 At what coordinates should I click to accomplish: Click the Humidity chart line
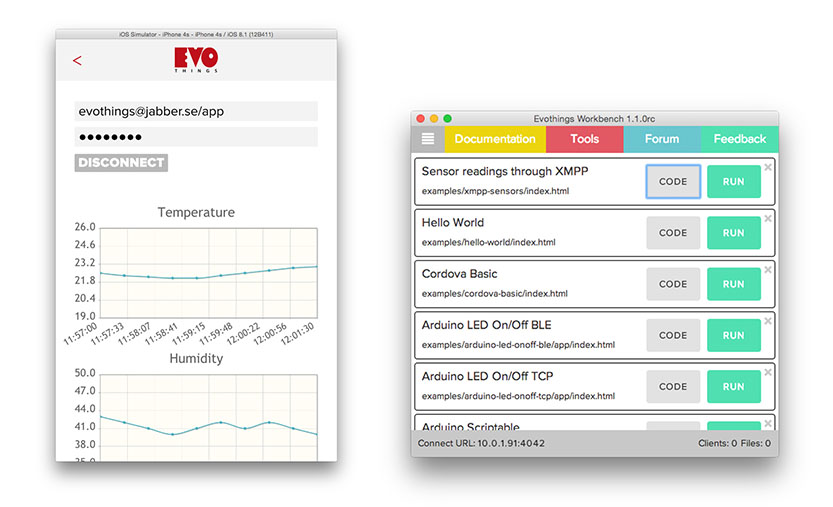pyautogui.click(x=209, y=425)
